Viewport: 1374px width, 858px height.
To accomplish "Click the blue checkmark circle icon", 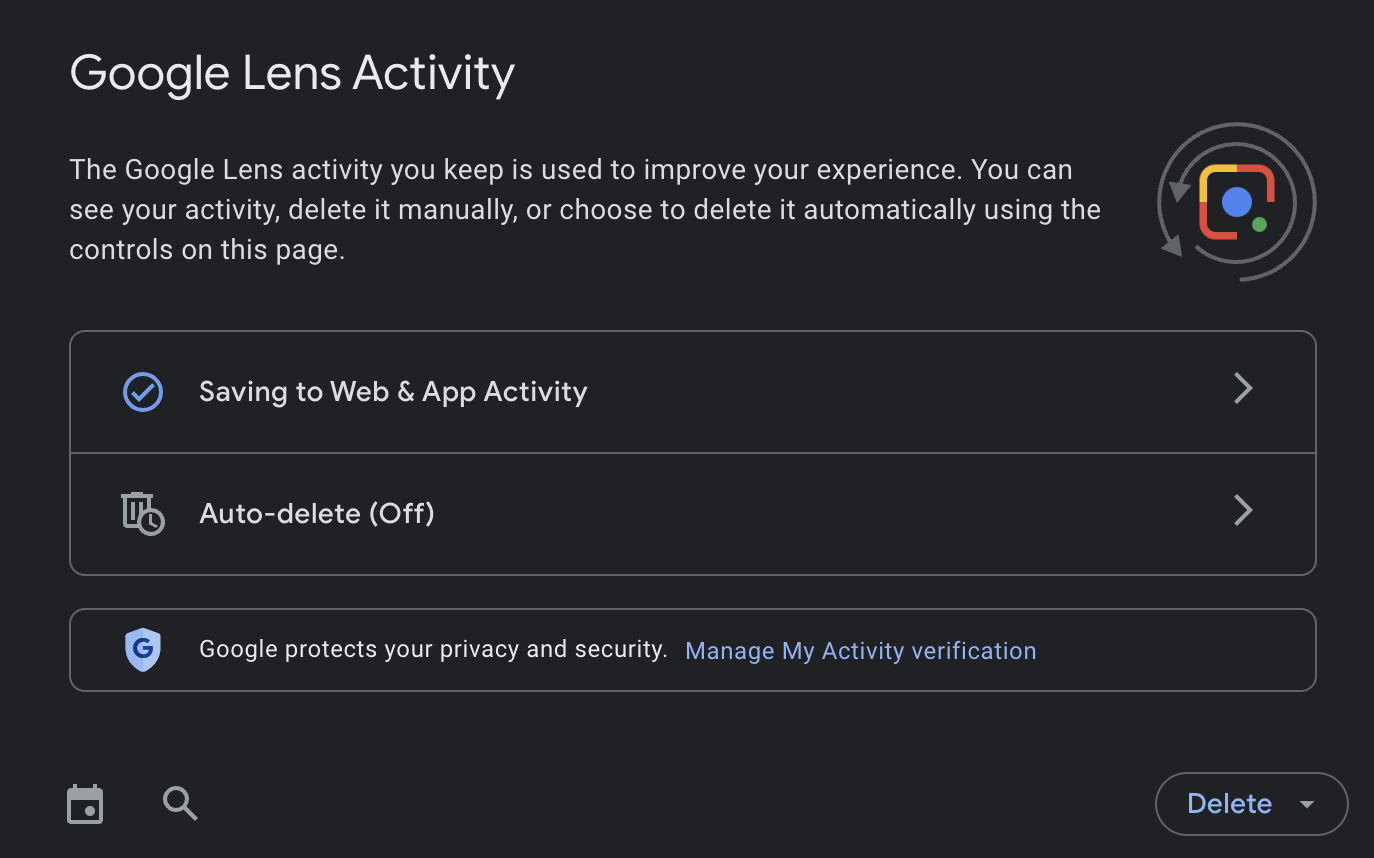I will (143, 392).
